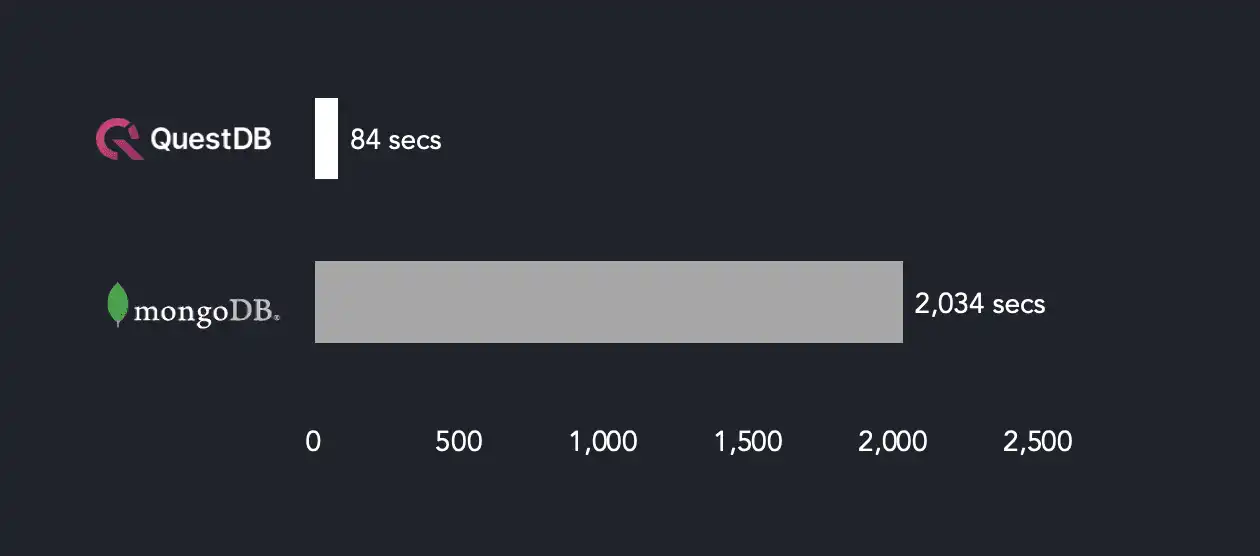
Task: Click the 2,500 axis label
Action: 1038,442
